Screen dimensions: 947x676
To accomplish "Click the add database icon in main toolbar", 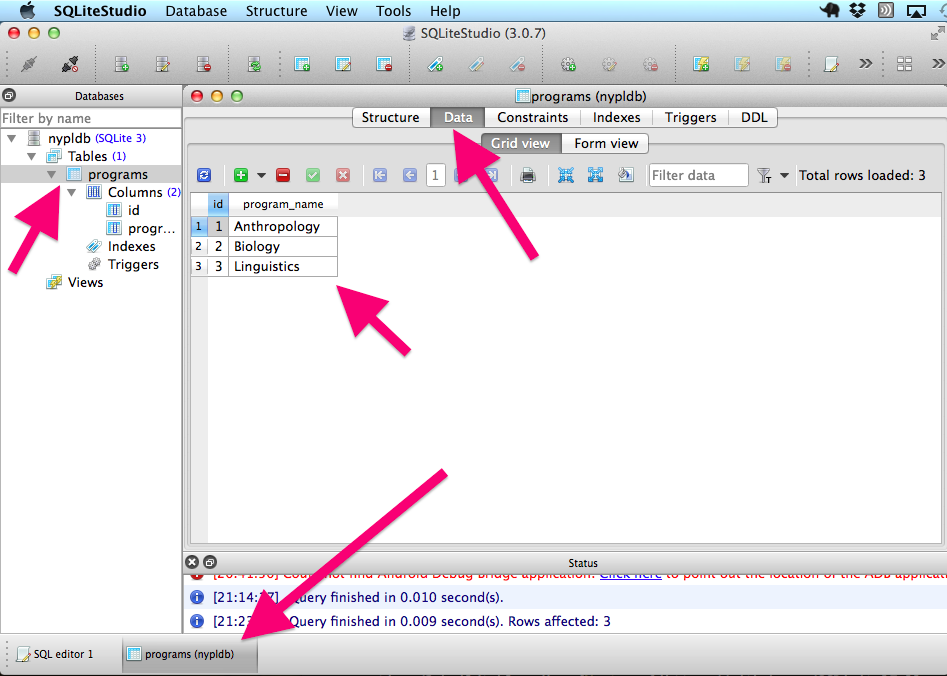I will (122, 64).
